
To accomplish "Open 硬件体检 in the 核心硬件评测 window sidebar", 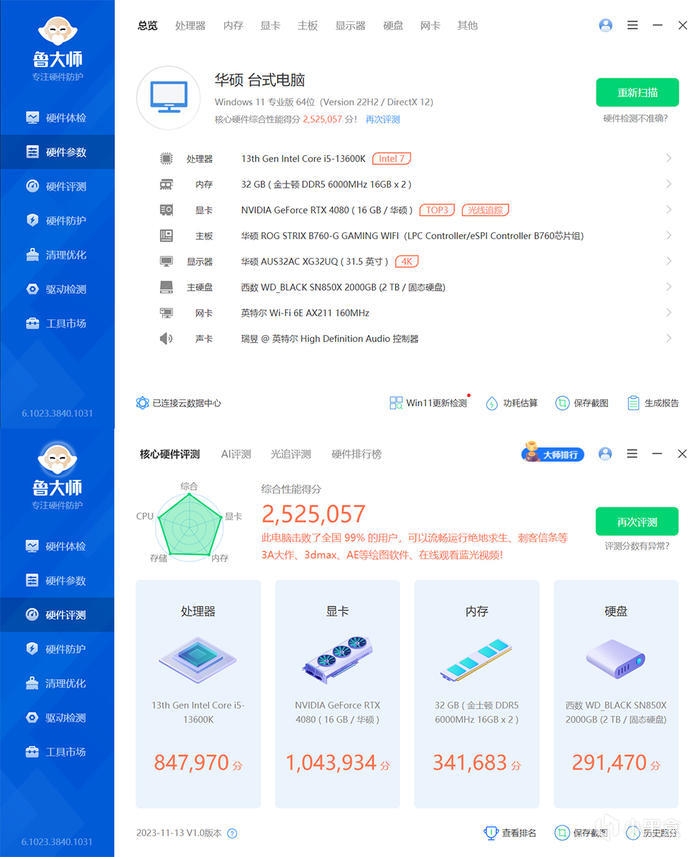I will (57, 546).
